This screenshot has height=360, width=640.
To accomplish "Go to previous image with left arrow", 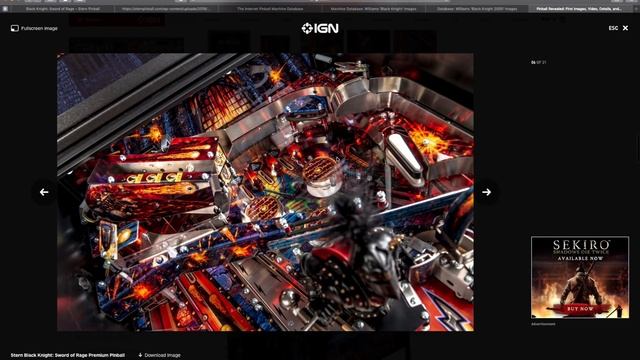I will pos(44,192).
